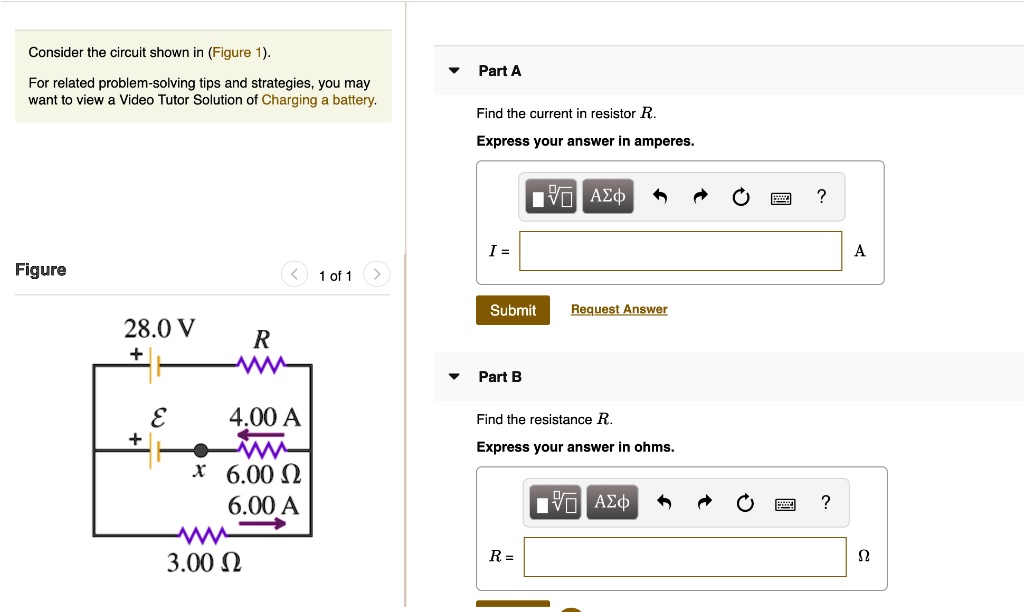Click the help question mark in Part B toolbar
This screenshot has width=1024, height=612.
coord(825,502)
